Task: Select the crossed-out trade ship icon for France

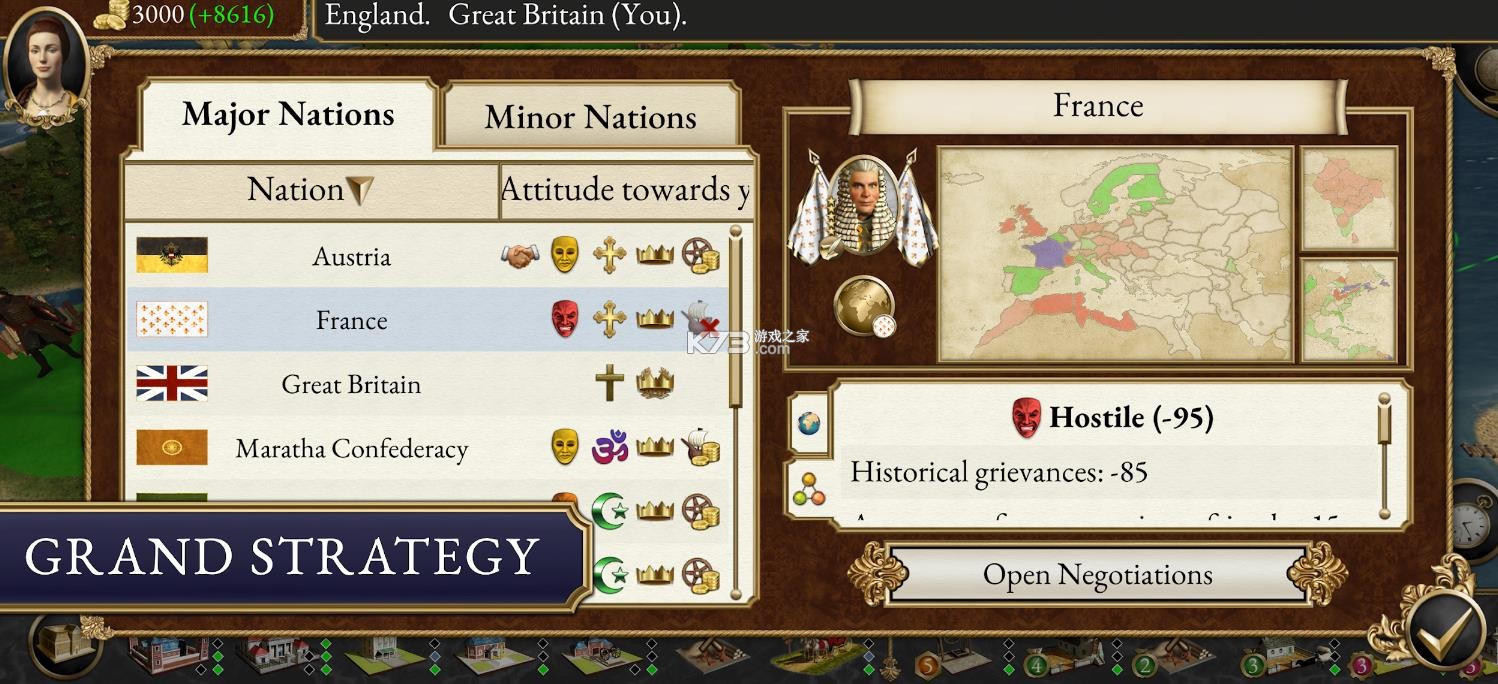Action: (x=700, y=320)
